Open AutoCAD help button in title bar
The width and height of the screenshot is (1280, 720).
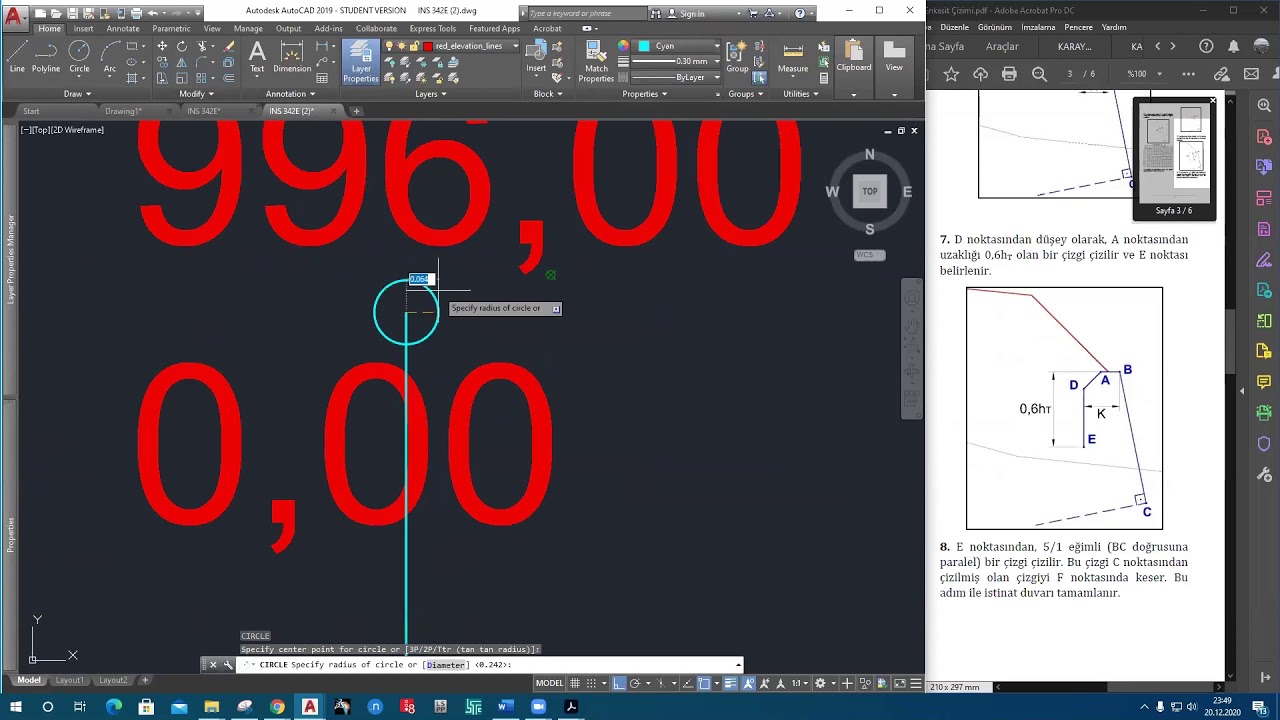click(x=800, y=13)
